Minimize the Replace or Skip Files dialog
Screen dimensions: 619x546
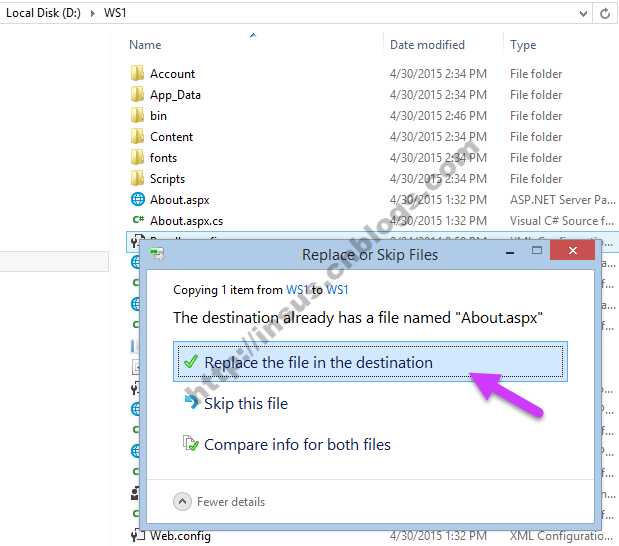click(x=510, y=252)
